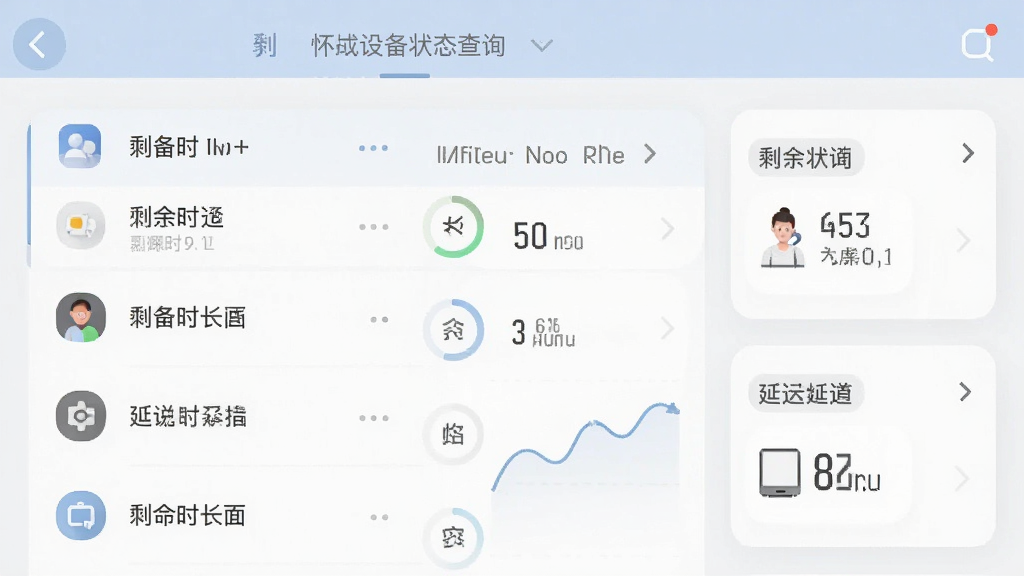
Task: Click the green ring indicator next to 50
Action: (x=453, y=227)
